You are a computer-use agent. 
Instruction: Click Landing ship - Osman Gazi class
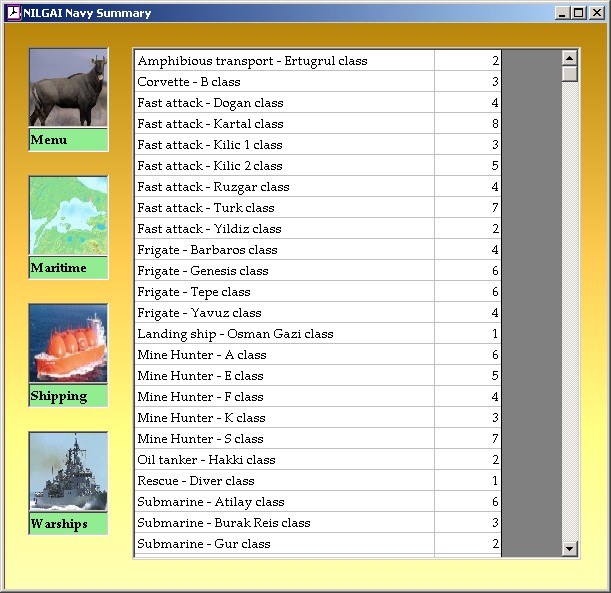(285, 334)
